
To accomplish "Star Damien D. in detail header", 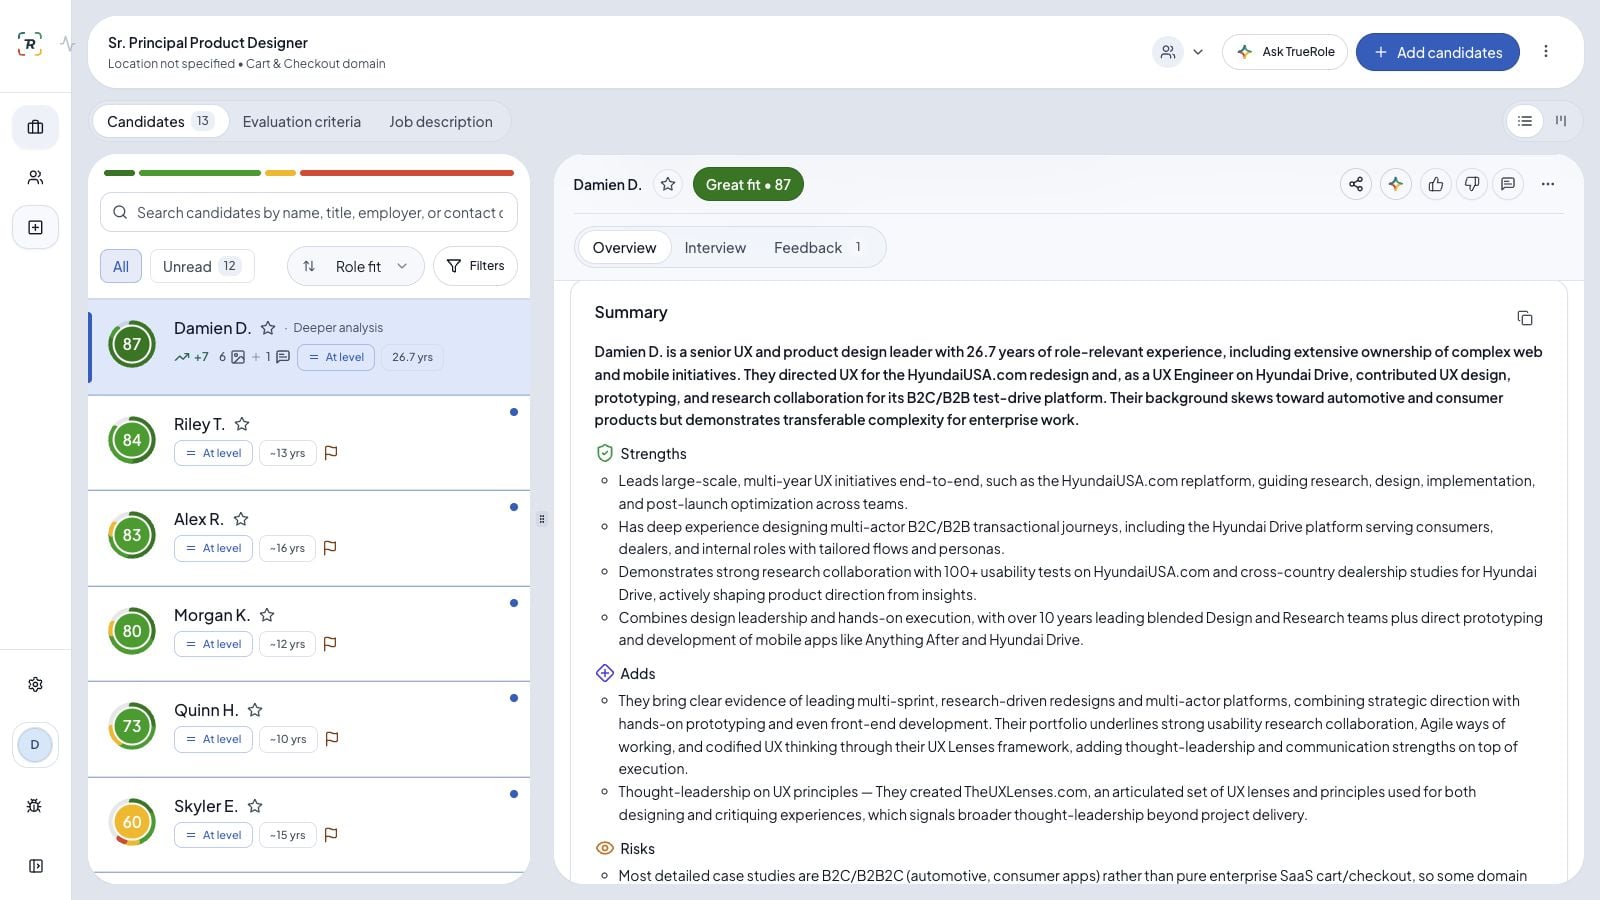I will tap(667, 184).
